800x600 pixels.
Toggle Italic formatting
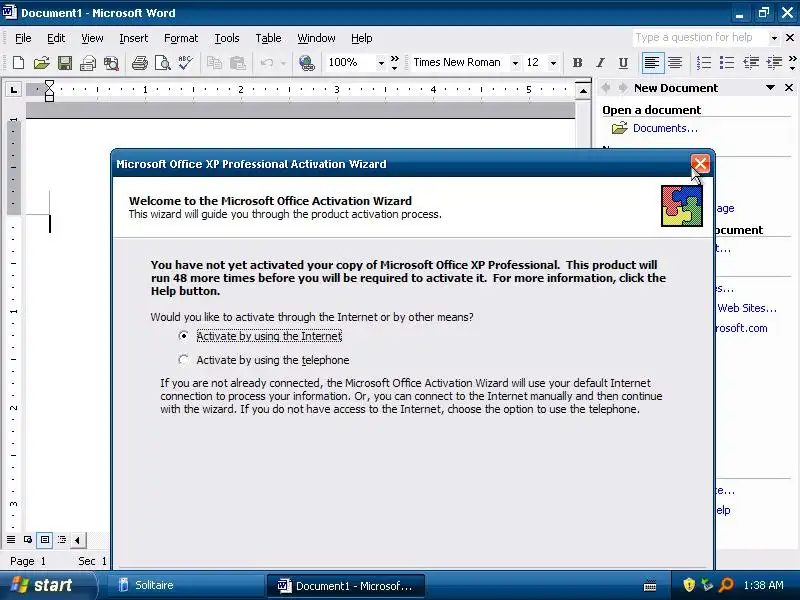point(601,63)
